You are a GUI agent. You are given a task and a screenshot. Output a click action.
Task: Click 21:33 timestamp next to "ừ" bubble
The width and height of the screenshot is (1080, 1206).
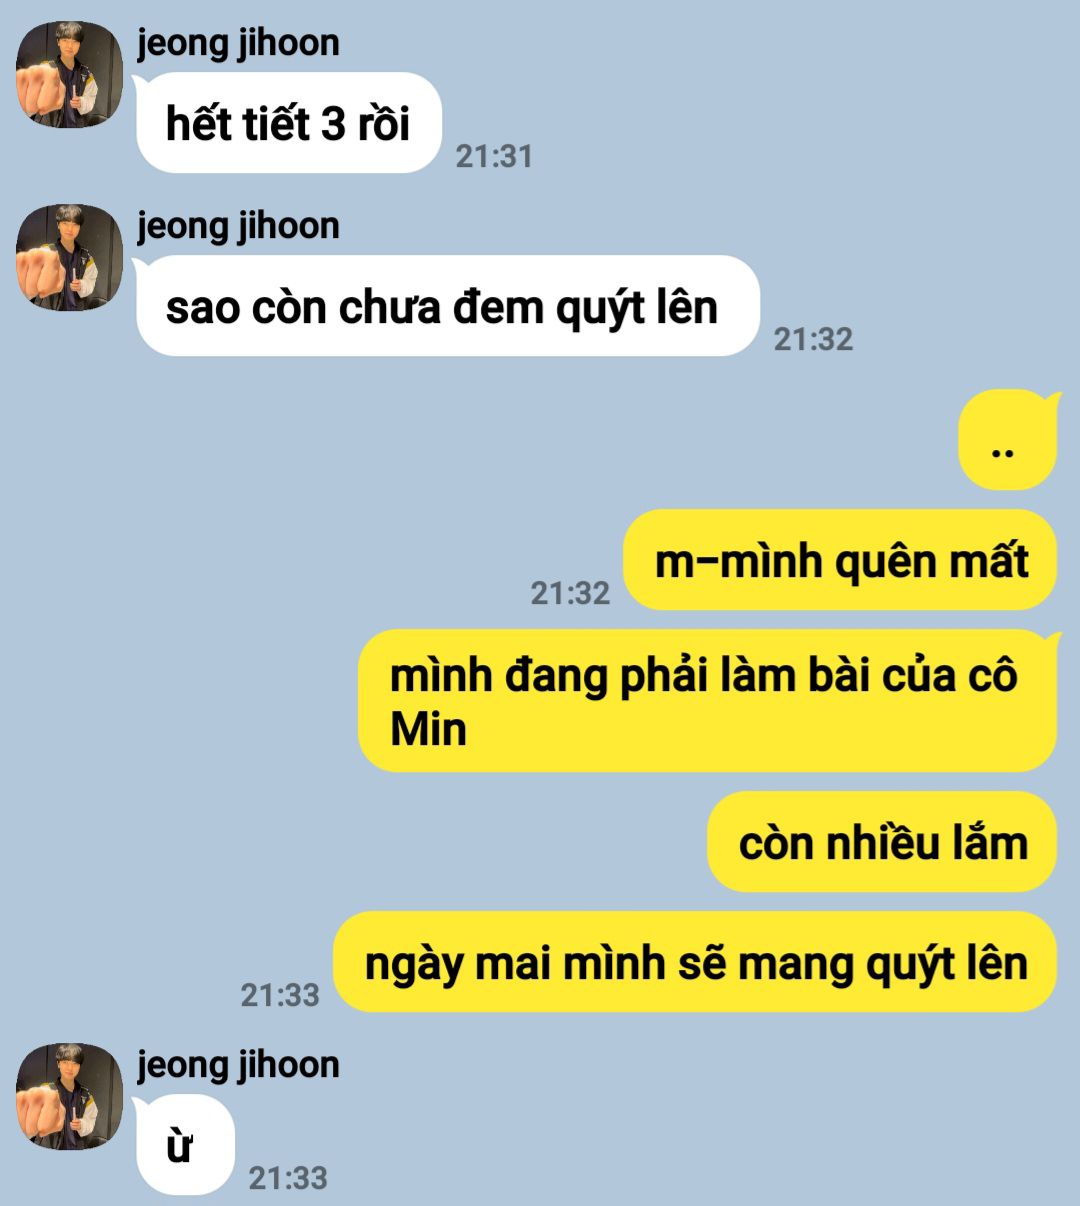coord(288,1178)
